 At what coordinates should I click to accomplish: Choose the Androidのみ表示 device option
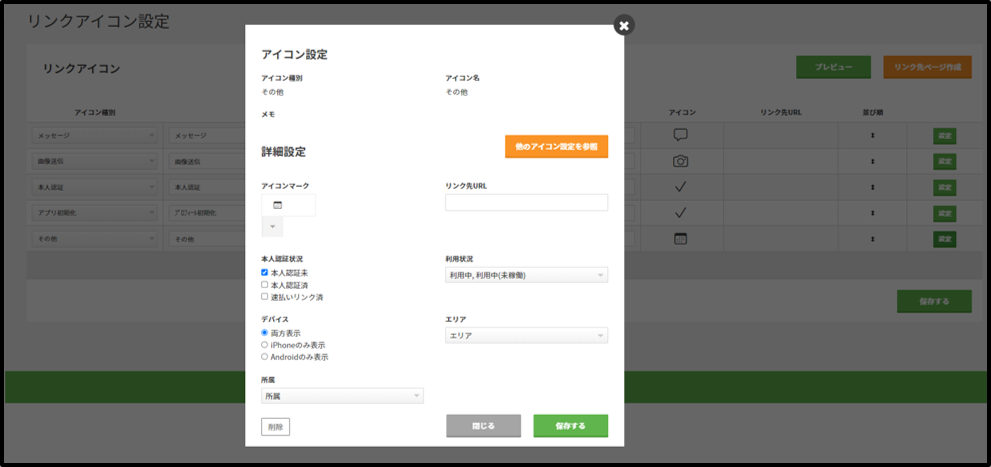coord(265,357)
